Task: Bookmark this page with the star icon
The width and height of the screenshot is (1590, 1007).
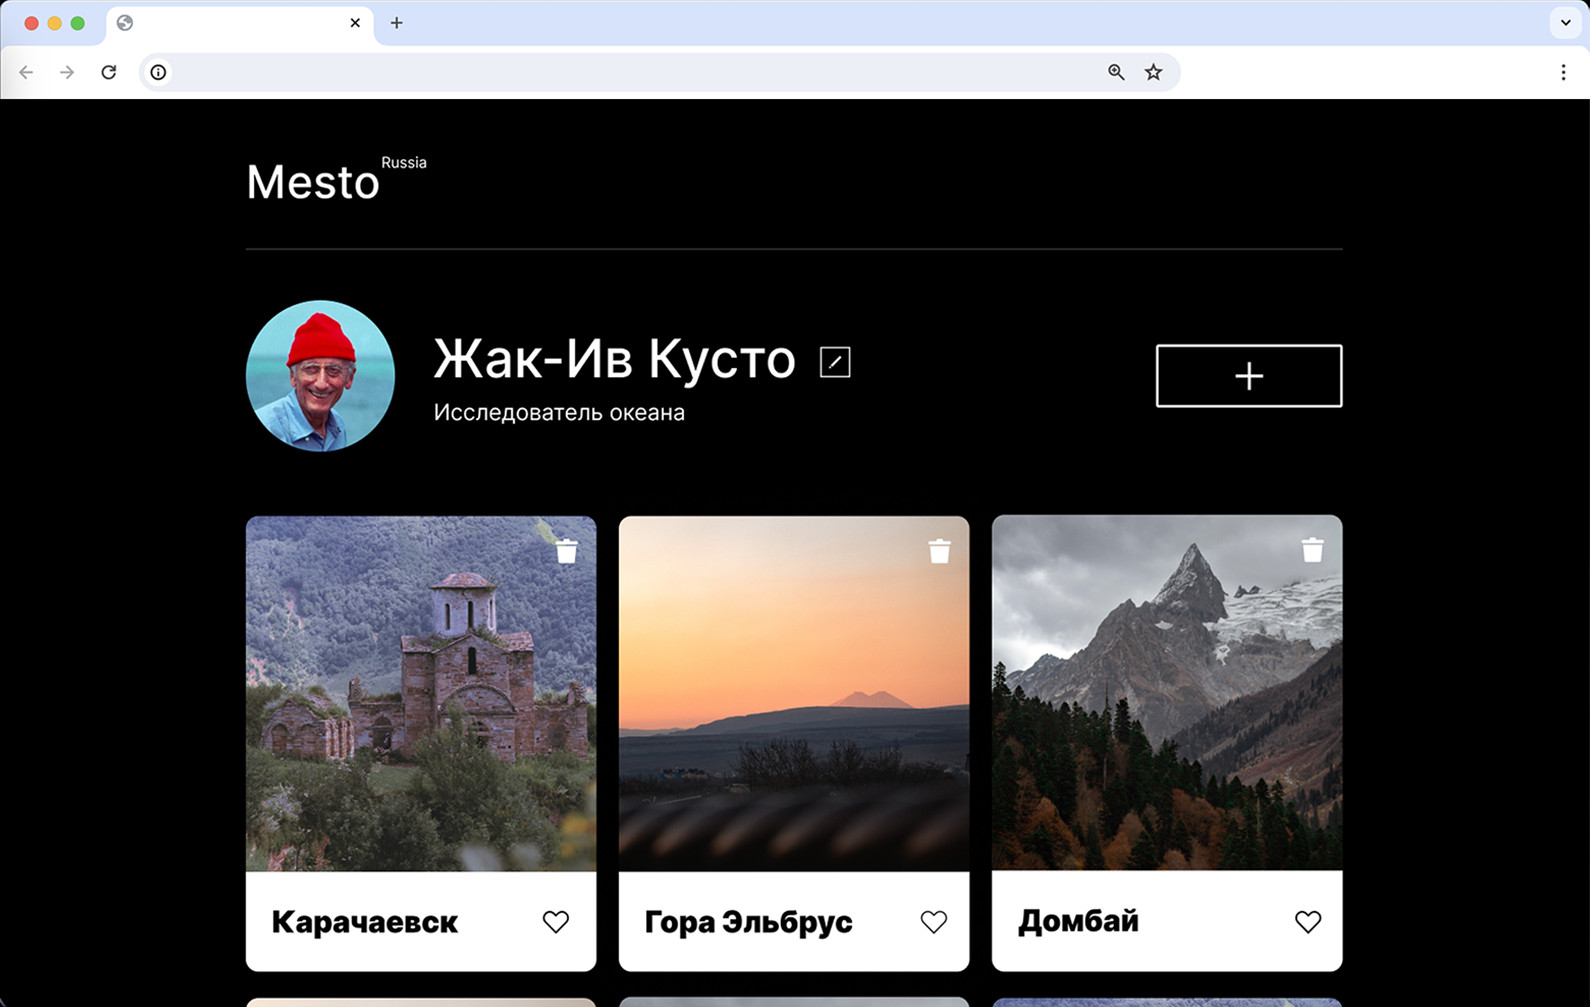Action: (x=1153, y=72)
